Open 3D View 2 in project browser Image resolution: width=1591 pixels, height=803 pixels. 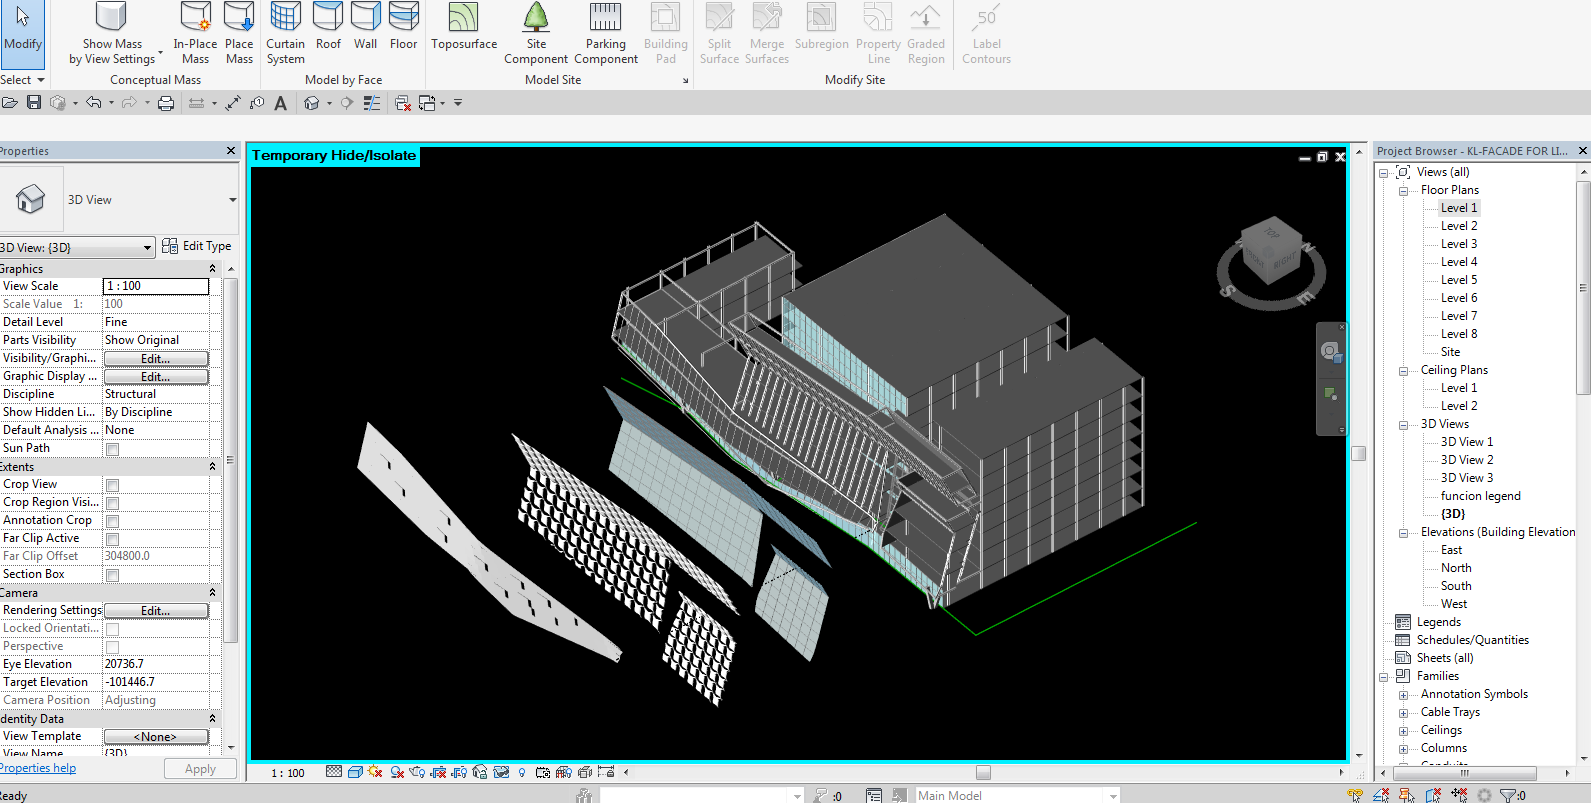tap(1467, 460)
